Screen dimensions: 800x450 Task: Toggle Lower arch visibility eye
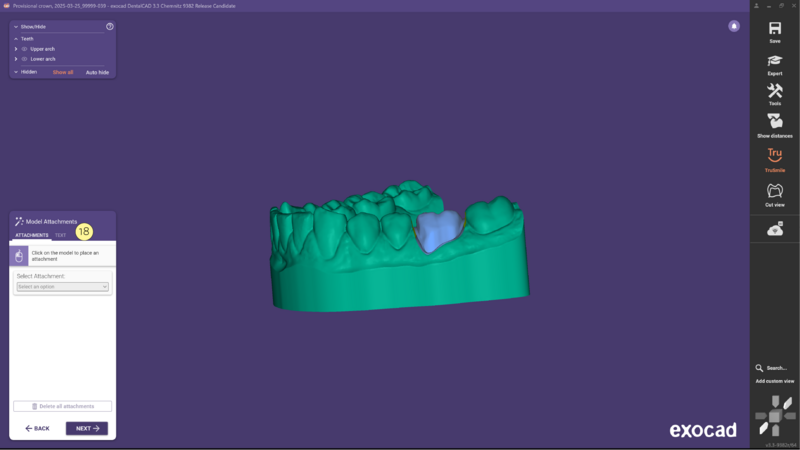(24, 59)
